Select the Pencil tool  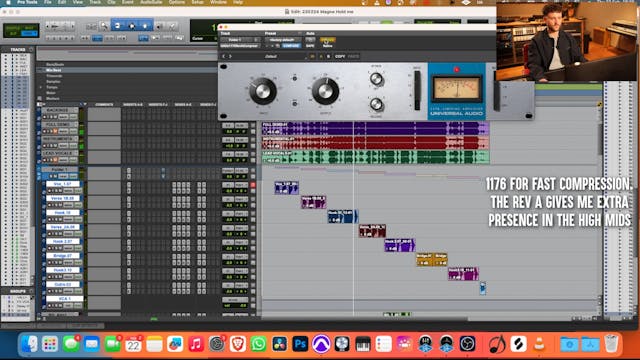(x=173, y=26)
